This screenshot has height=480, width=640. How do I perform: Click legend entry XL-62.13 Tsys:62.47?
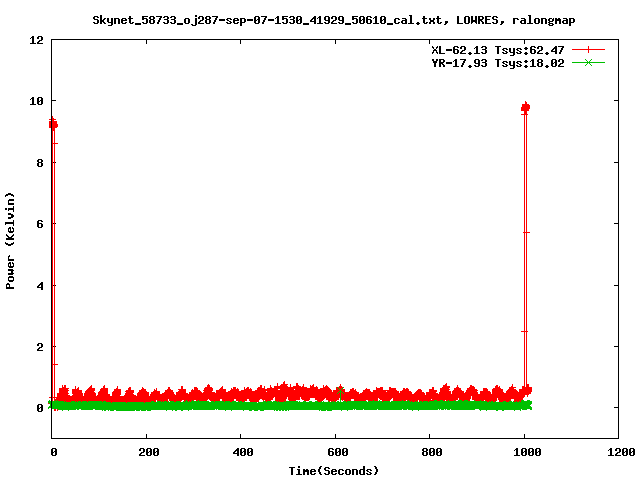point(498,50)
